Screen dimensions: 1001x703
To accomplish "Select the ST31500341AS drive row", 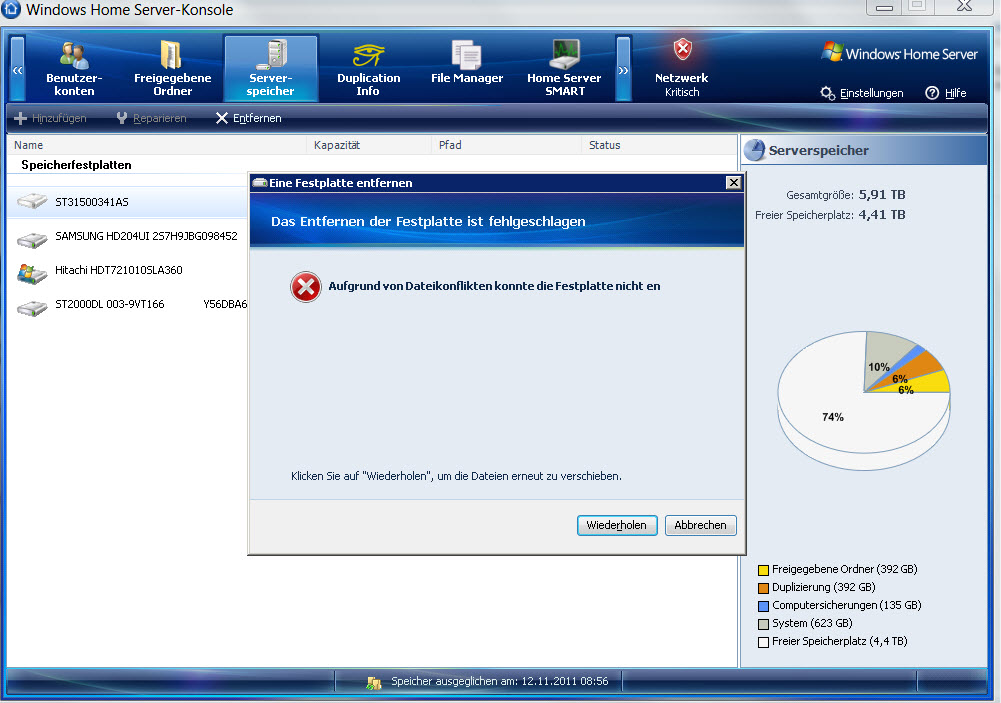I will (128, 202).
